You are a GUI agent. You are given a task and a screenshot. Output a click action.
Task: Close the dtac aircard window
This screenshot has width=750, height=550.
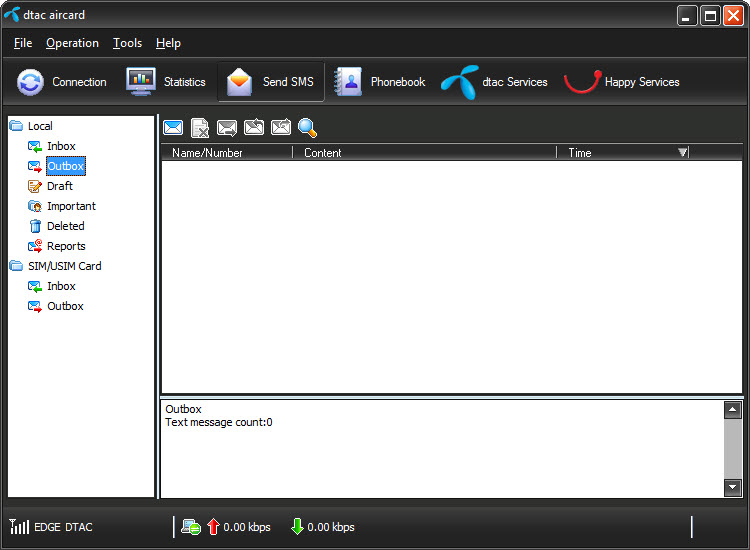[733, 15]
